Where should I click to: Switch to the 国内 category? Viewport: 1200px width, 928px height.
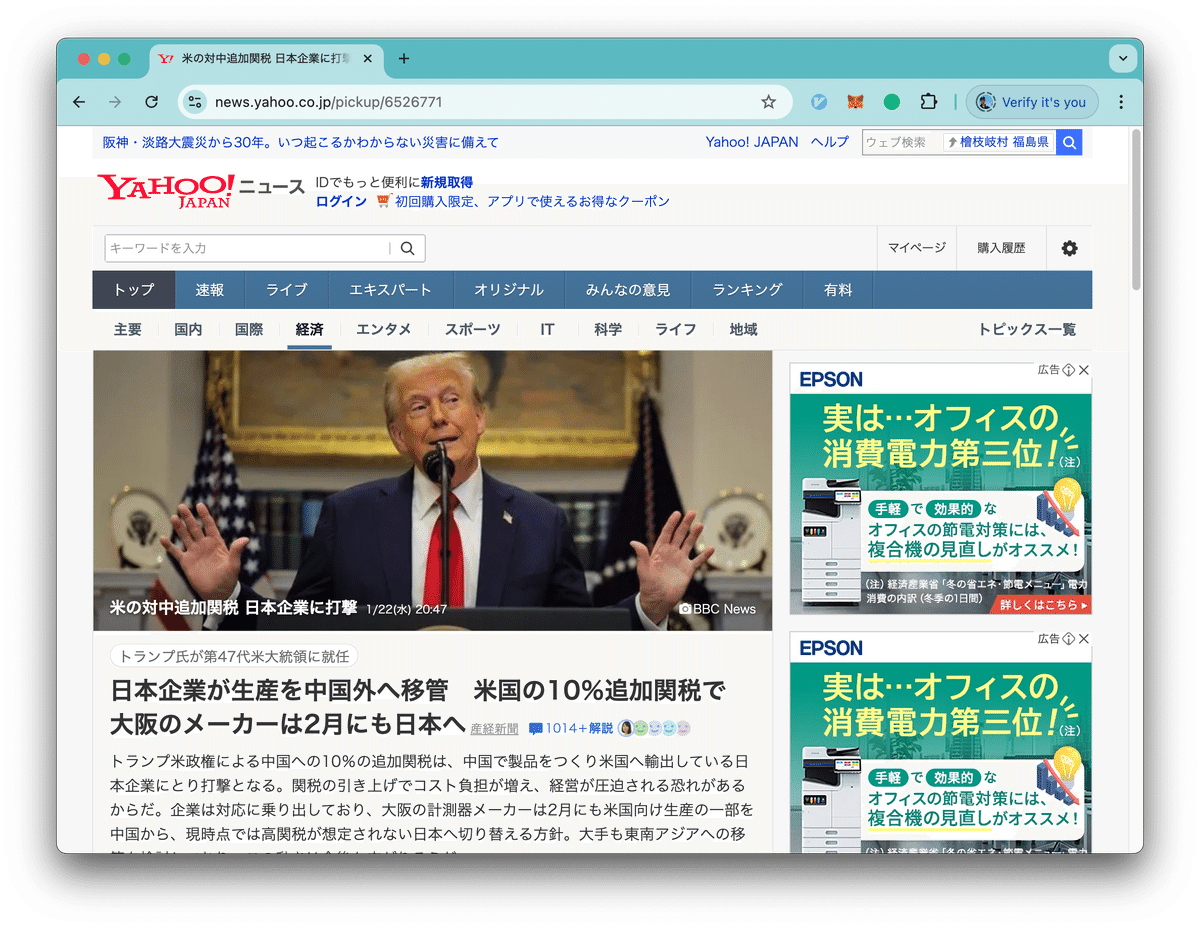pyautogui.click(x=188, y=329)
